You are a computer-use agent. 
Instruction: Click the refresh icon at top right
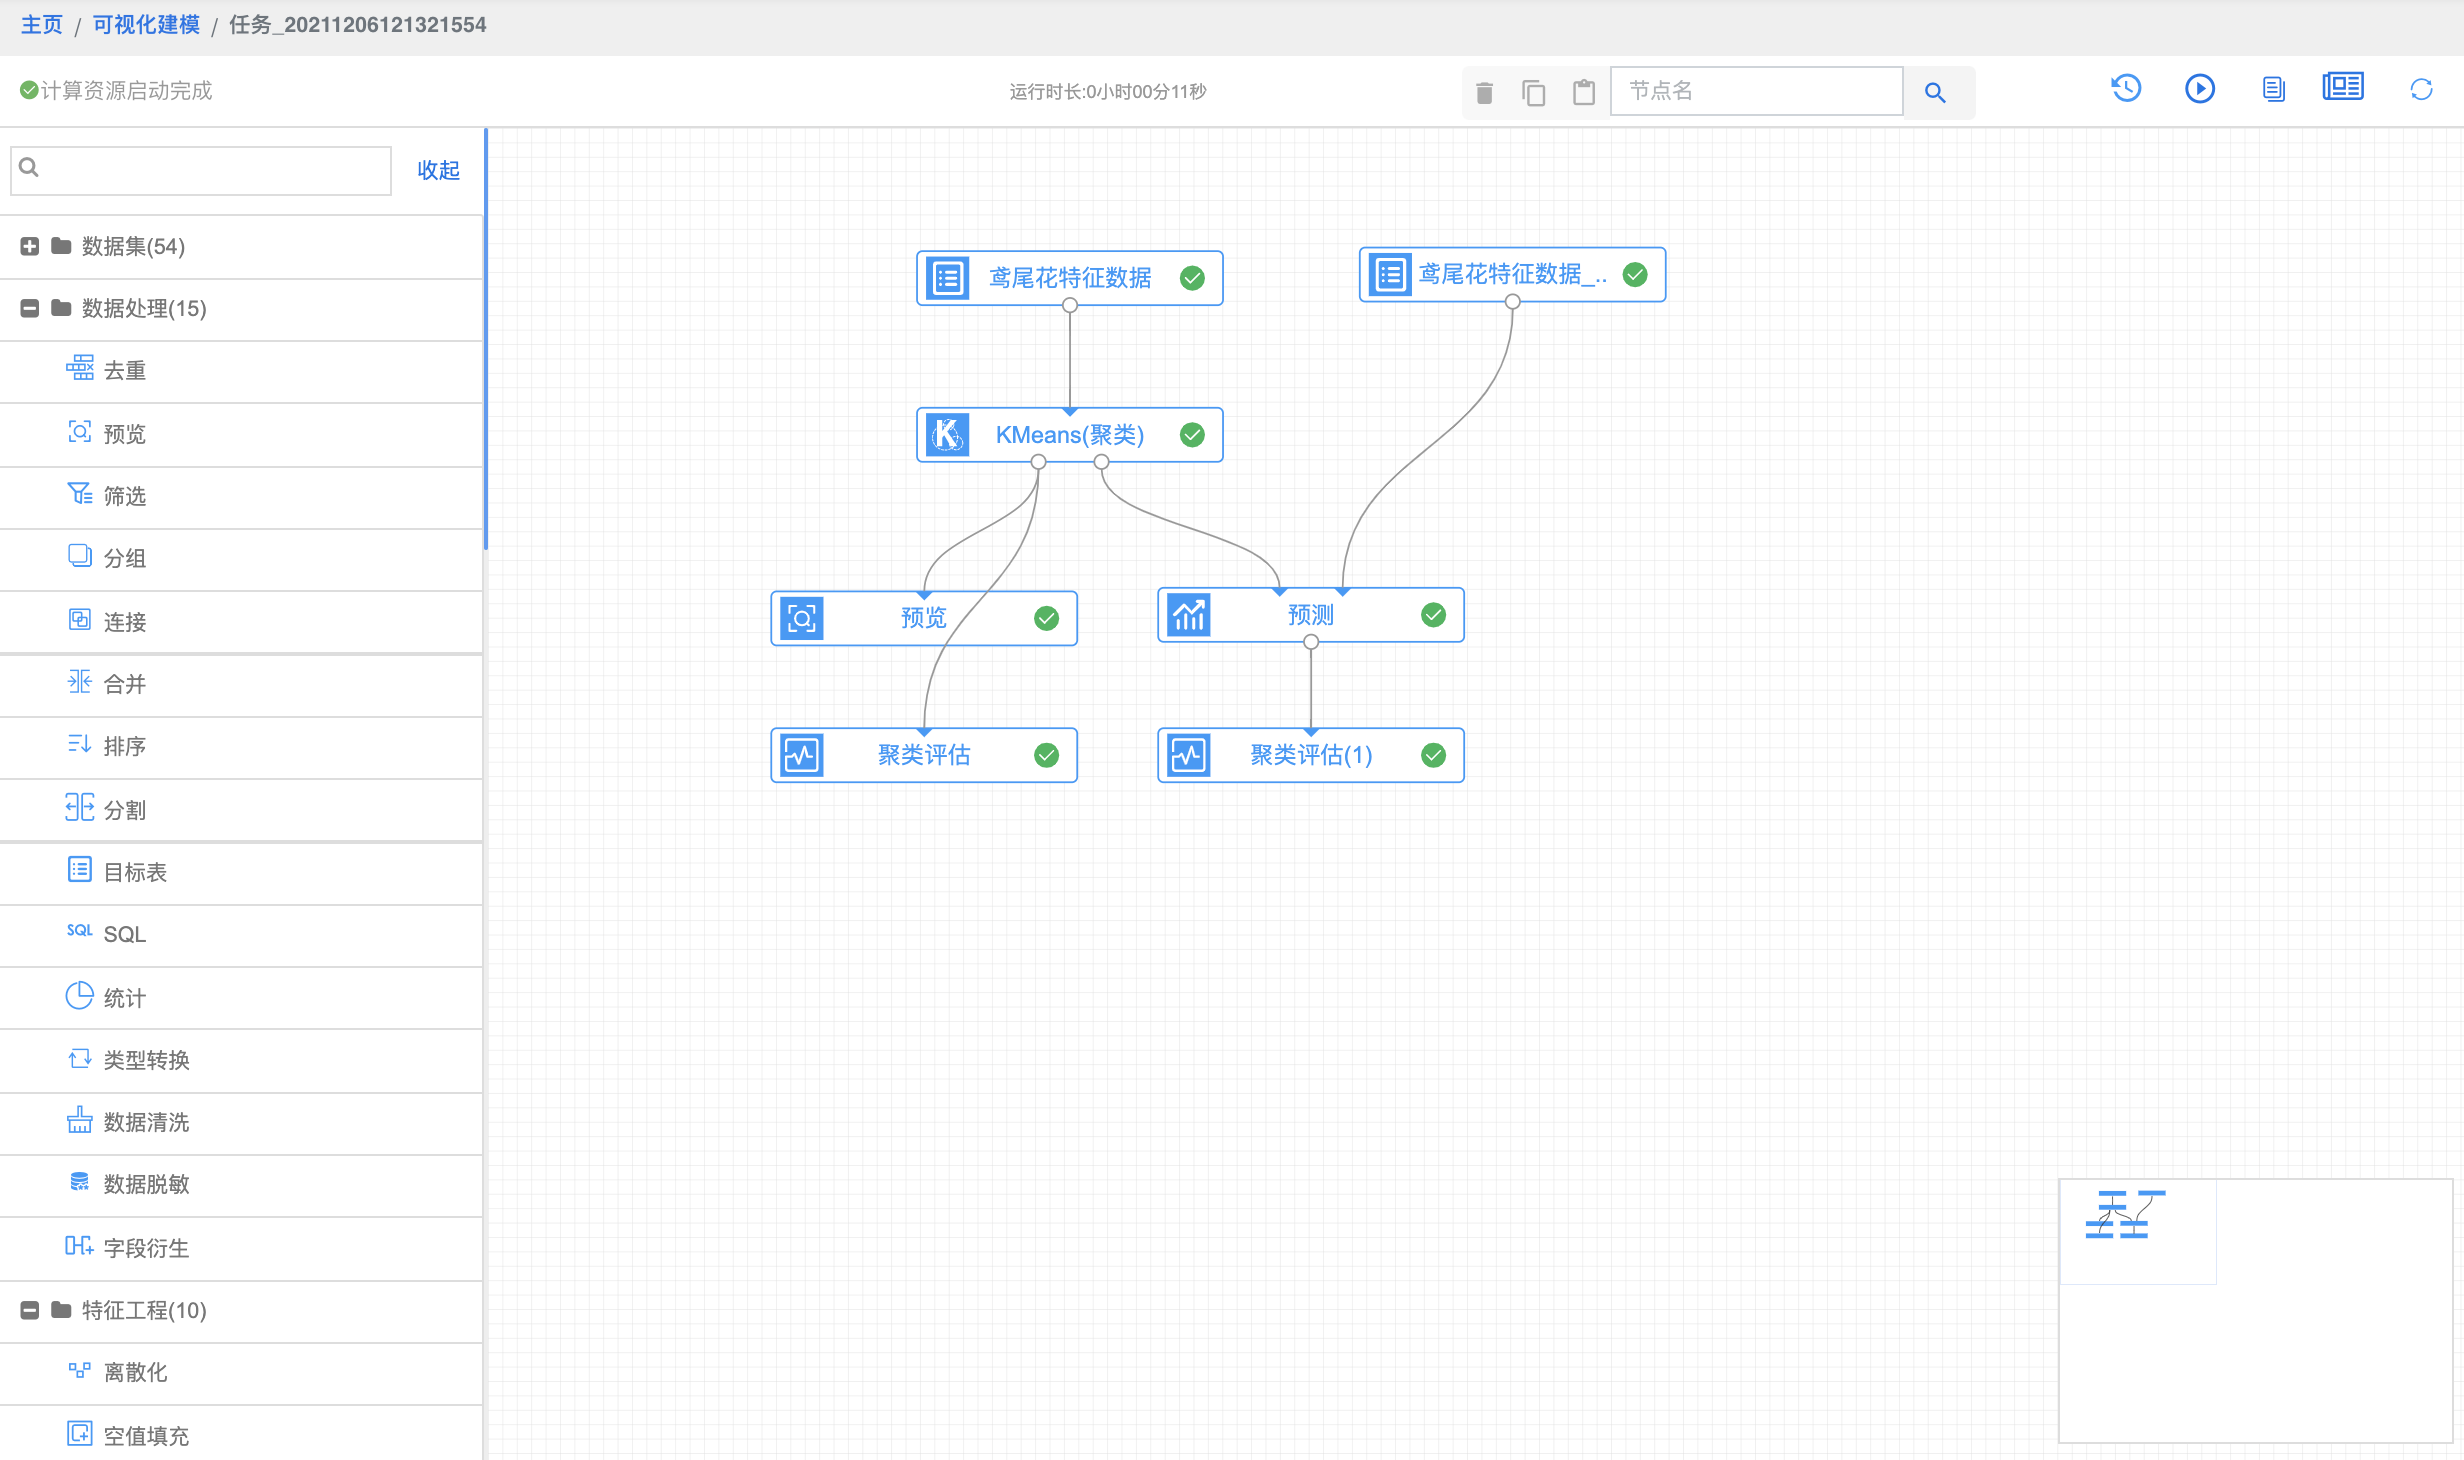click(x=2421, y=90)
